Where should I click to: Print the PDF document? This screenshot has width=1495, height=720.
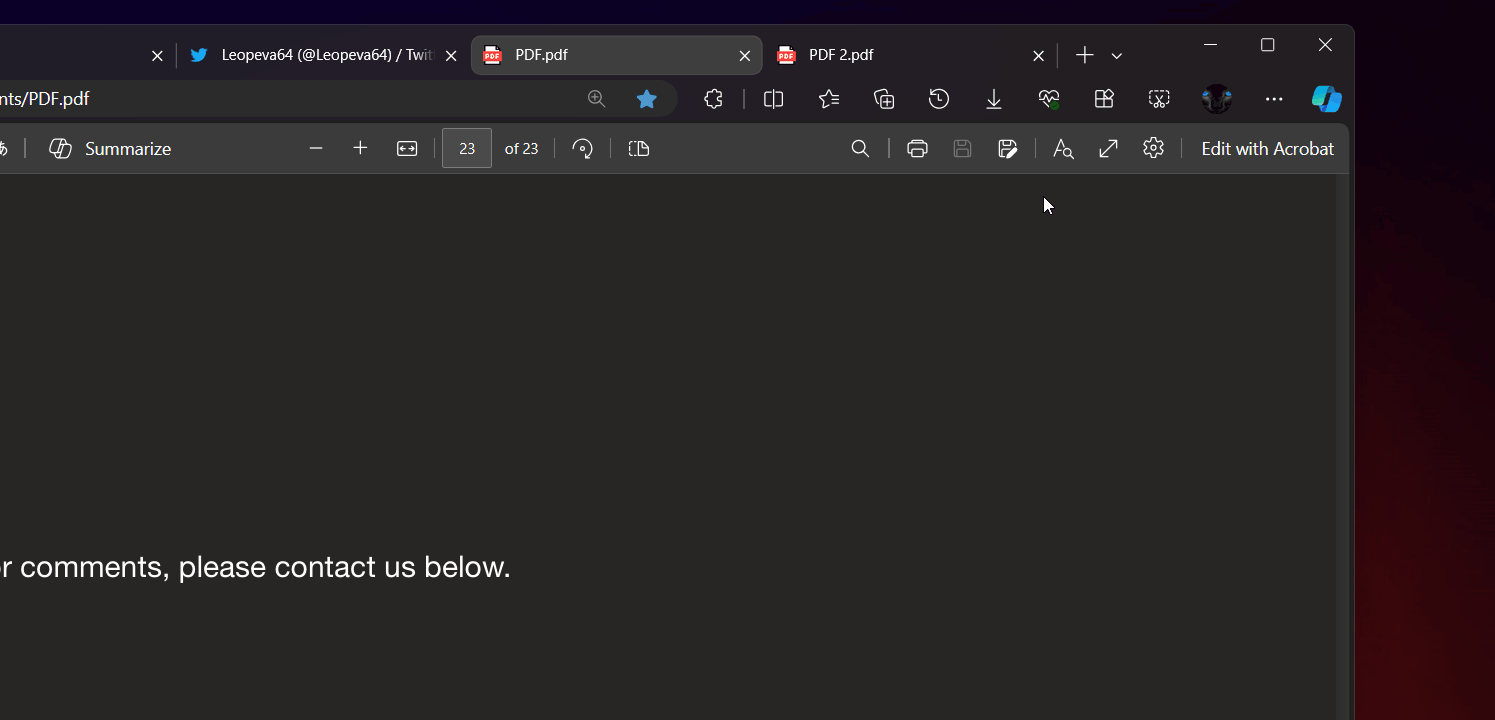click(x=917, y=149)
